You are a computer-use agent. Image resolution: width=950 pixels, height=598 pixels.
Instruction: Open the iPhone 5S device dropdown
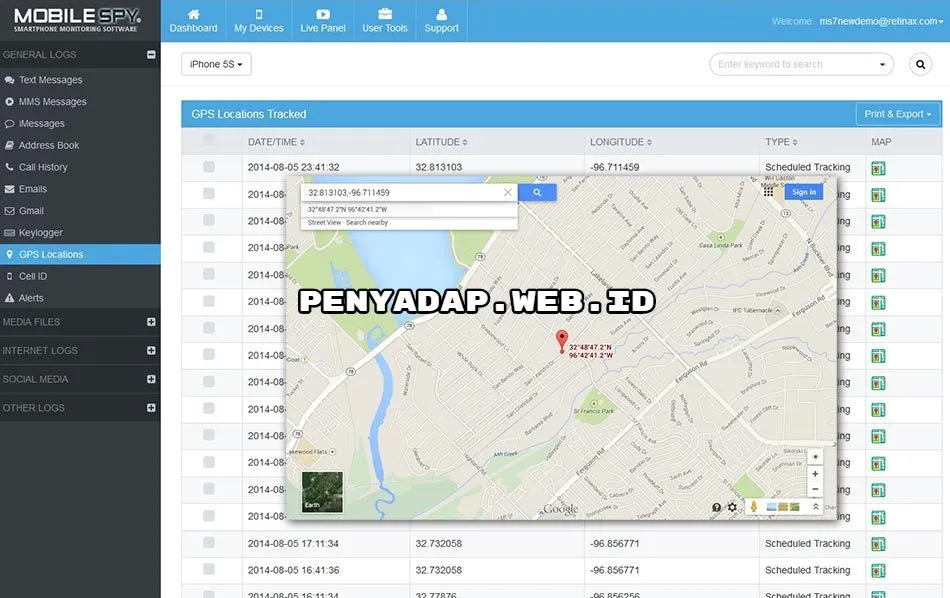coord(216,64)
